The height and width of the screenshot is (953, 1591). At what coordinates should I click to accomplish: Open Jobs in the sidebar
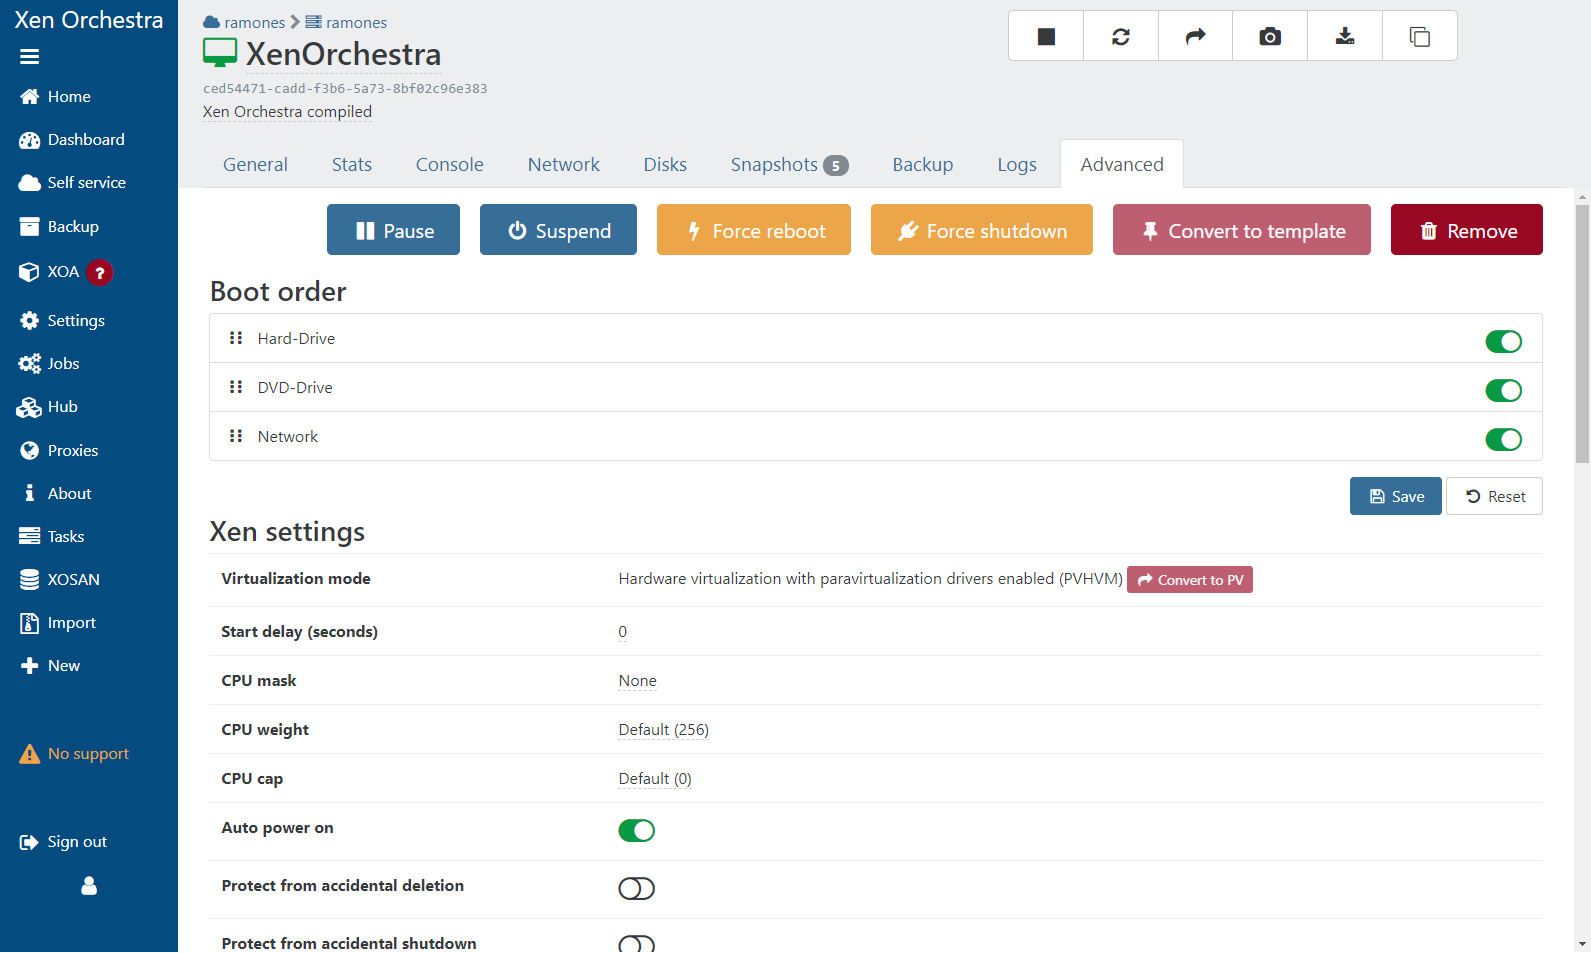point(49,364)
